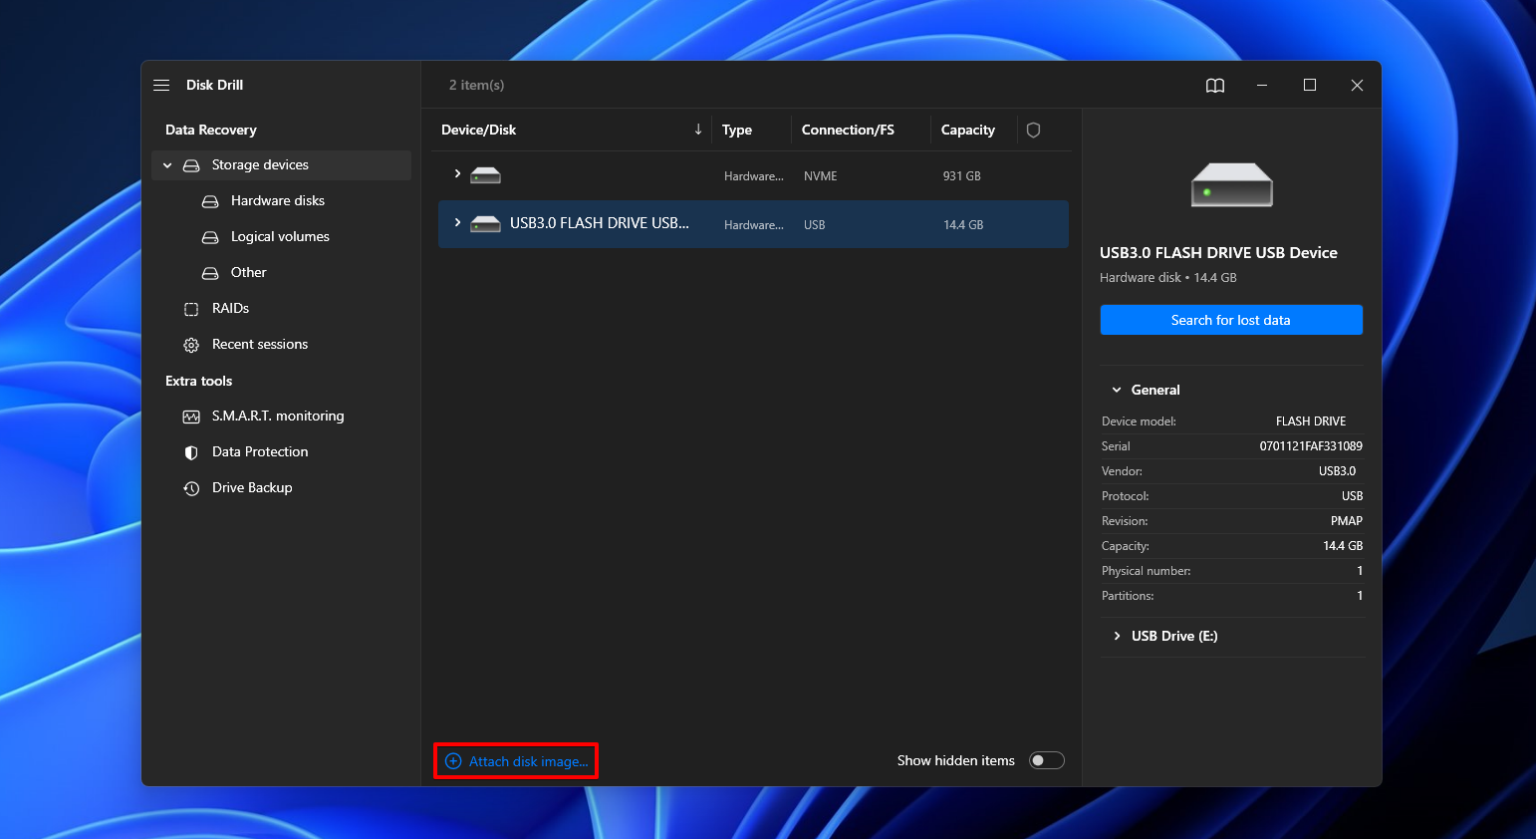Open the Data Protection tool
This screenshot has height=839, width=1536.
click(x=259, y=451)
